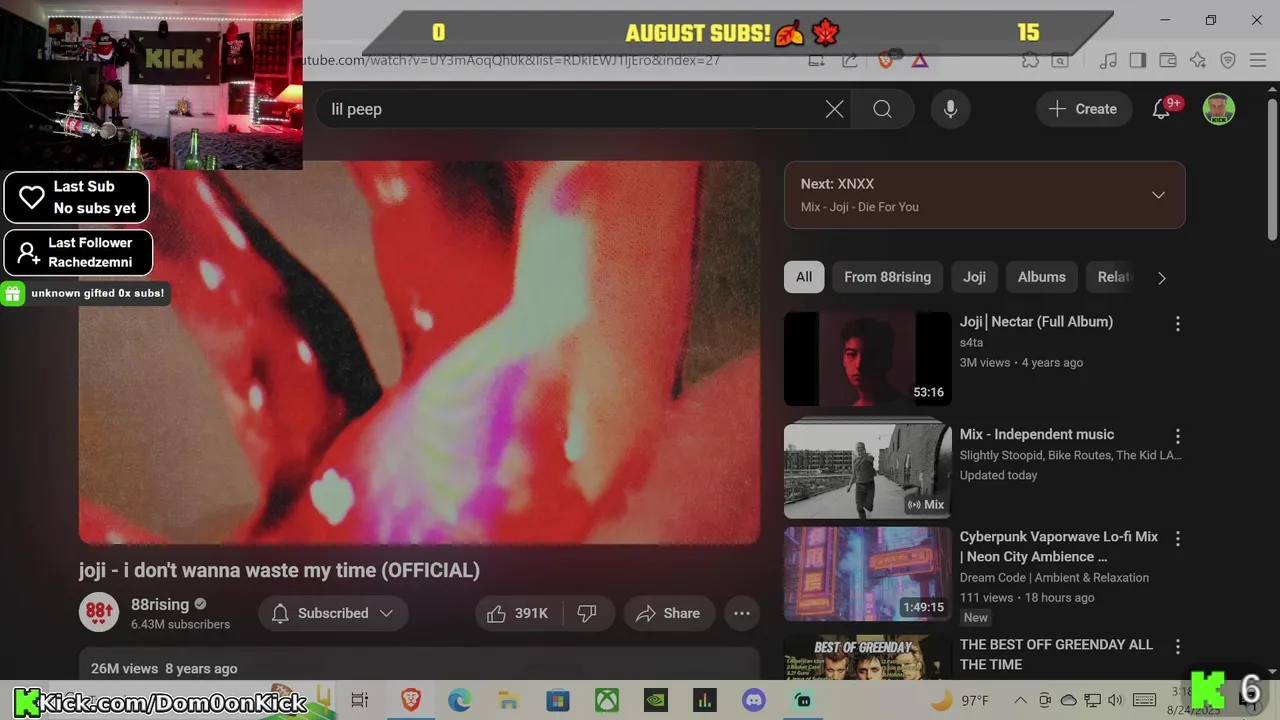Screen dimensions: 1280x720
Task: Start voice search with the microphone
Action: click(x=950, y=109)
